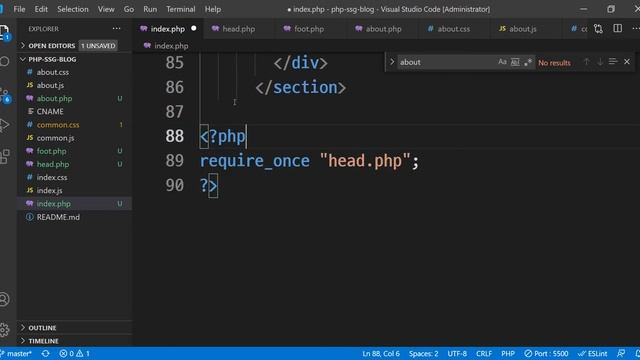The image size is (640, 360).
Task: Click Spaces: 2 indentation setting
Action: click(423, 353)
